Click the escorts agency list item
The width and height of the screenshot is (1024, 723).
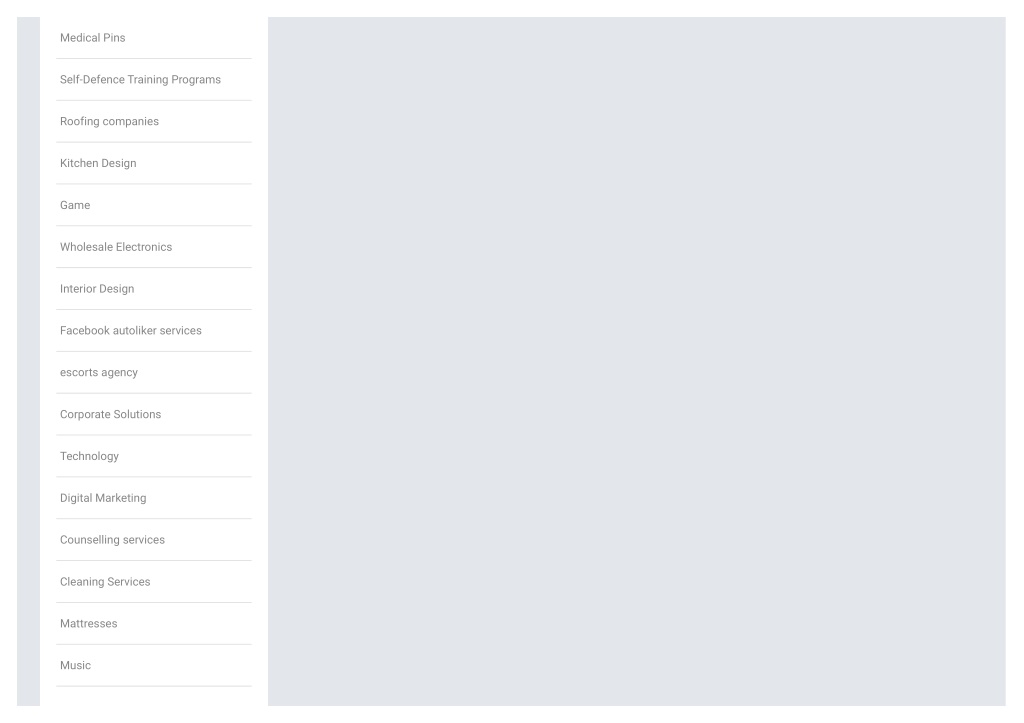[99, 372]
